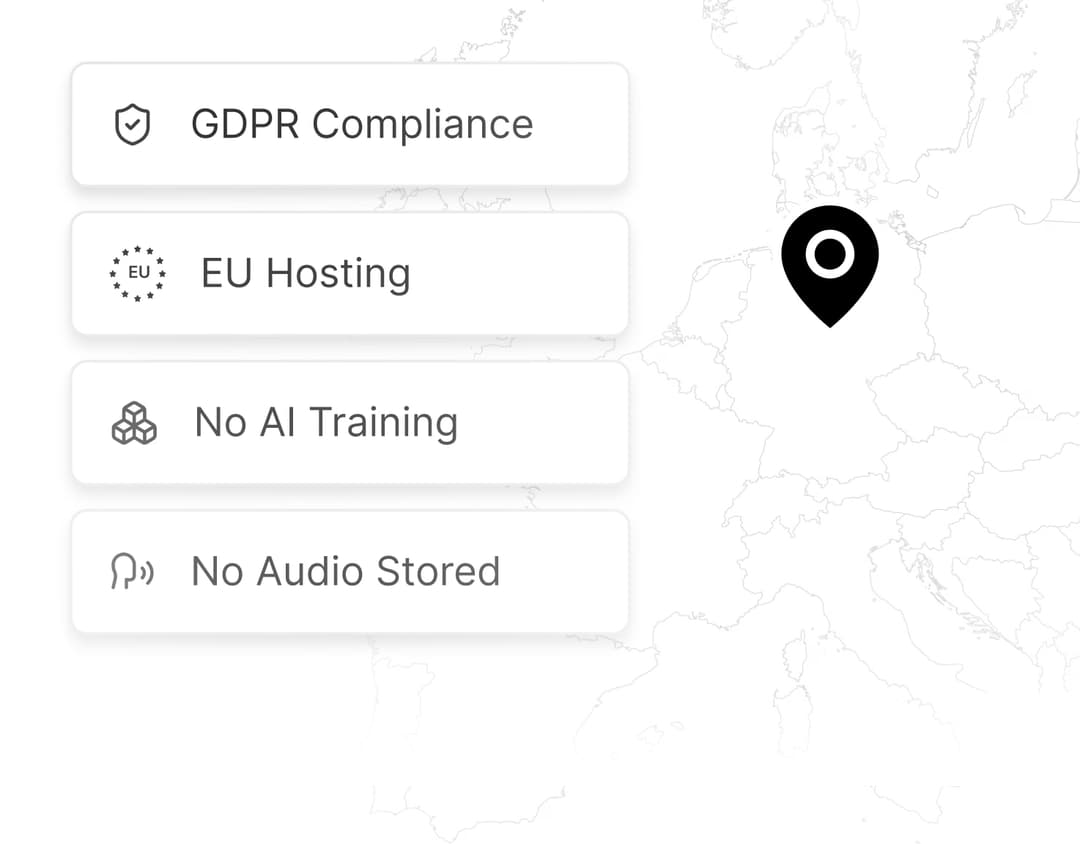This screenshot has height=844, width=1080.
Task: Click the stacked cubes icon
Action: pos(135,422)
